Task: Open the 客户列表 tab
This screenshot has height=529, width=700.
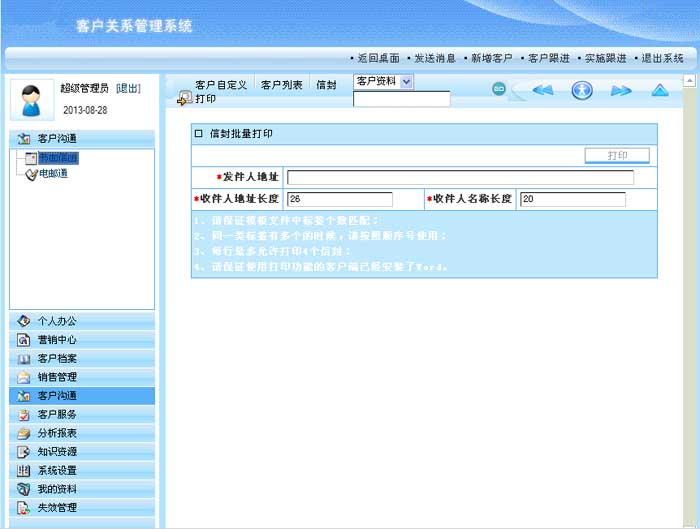Action: [281, 86]
